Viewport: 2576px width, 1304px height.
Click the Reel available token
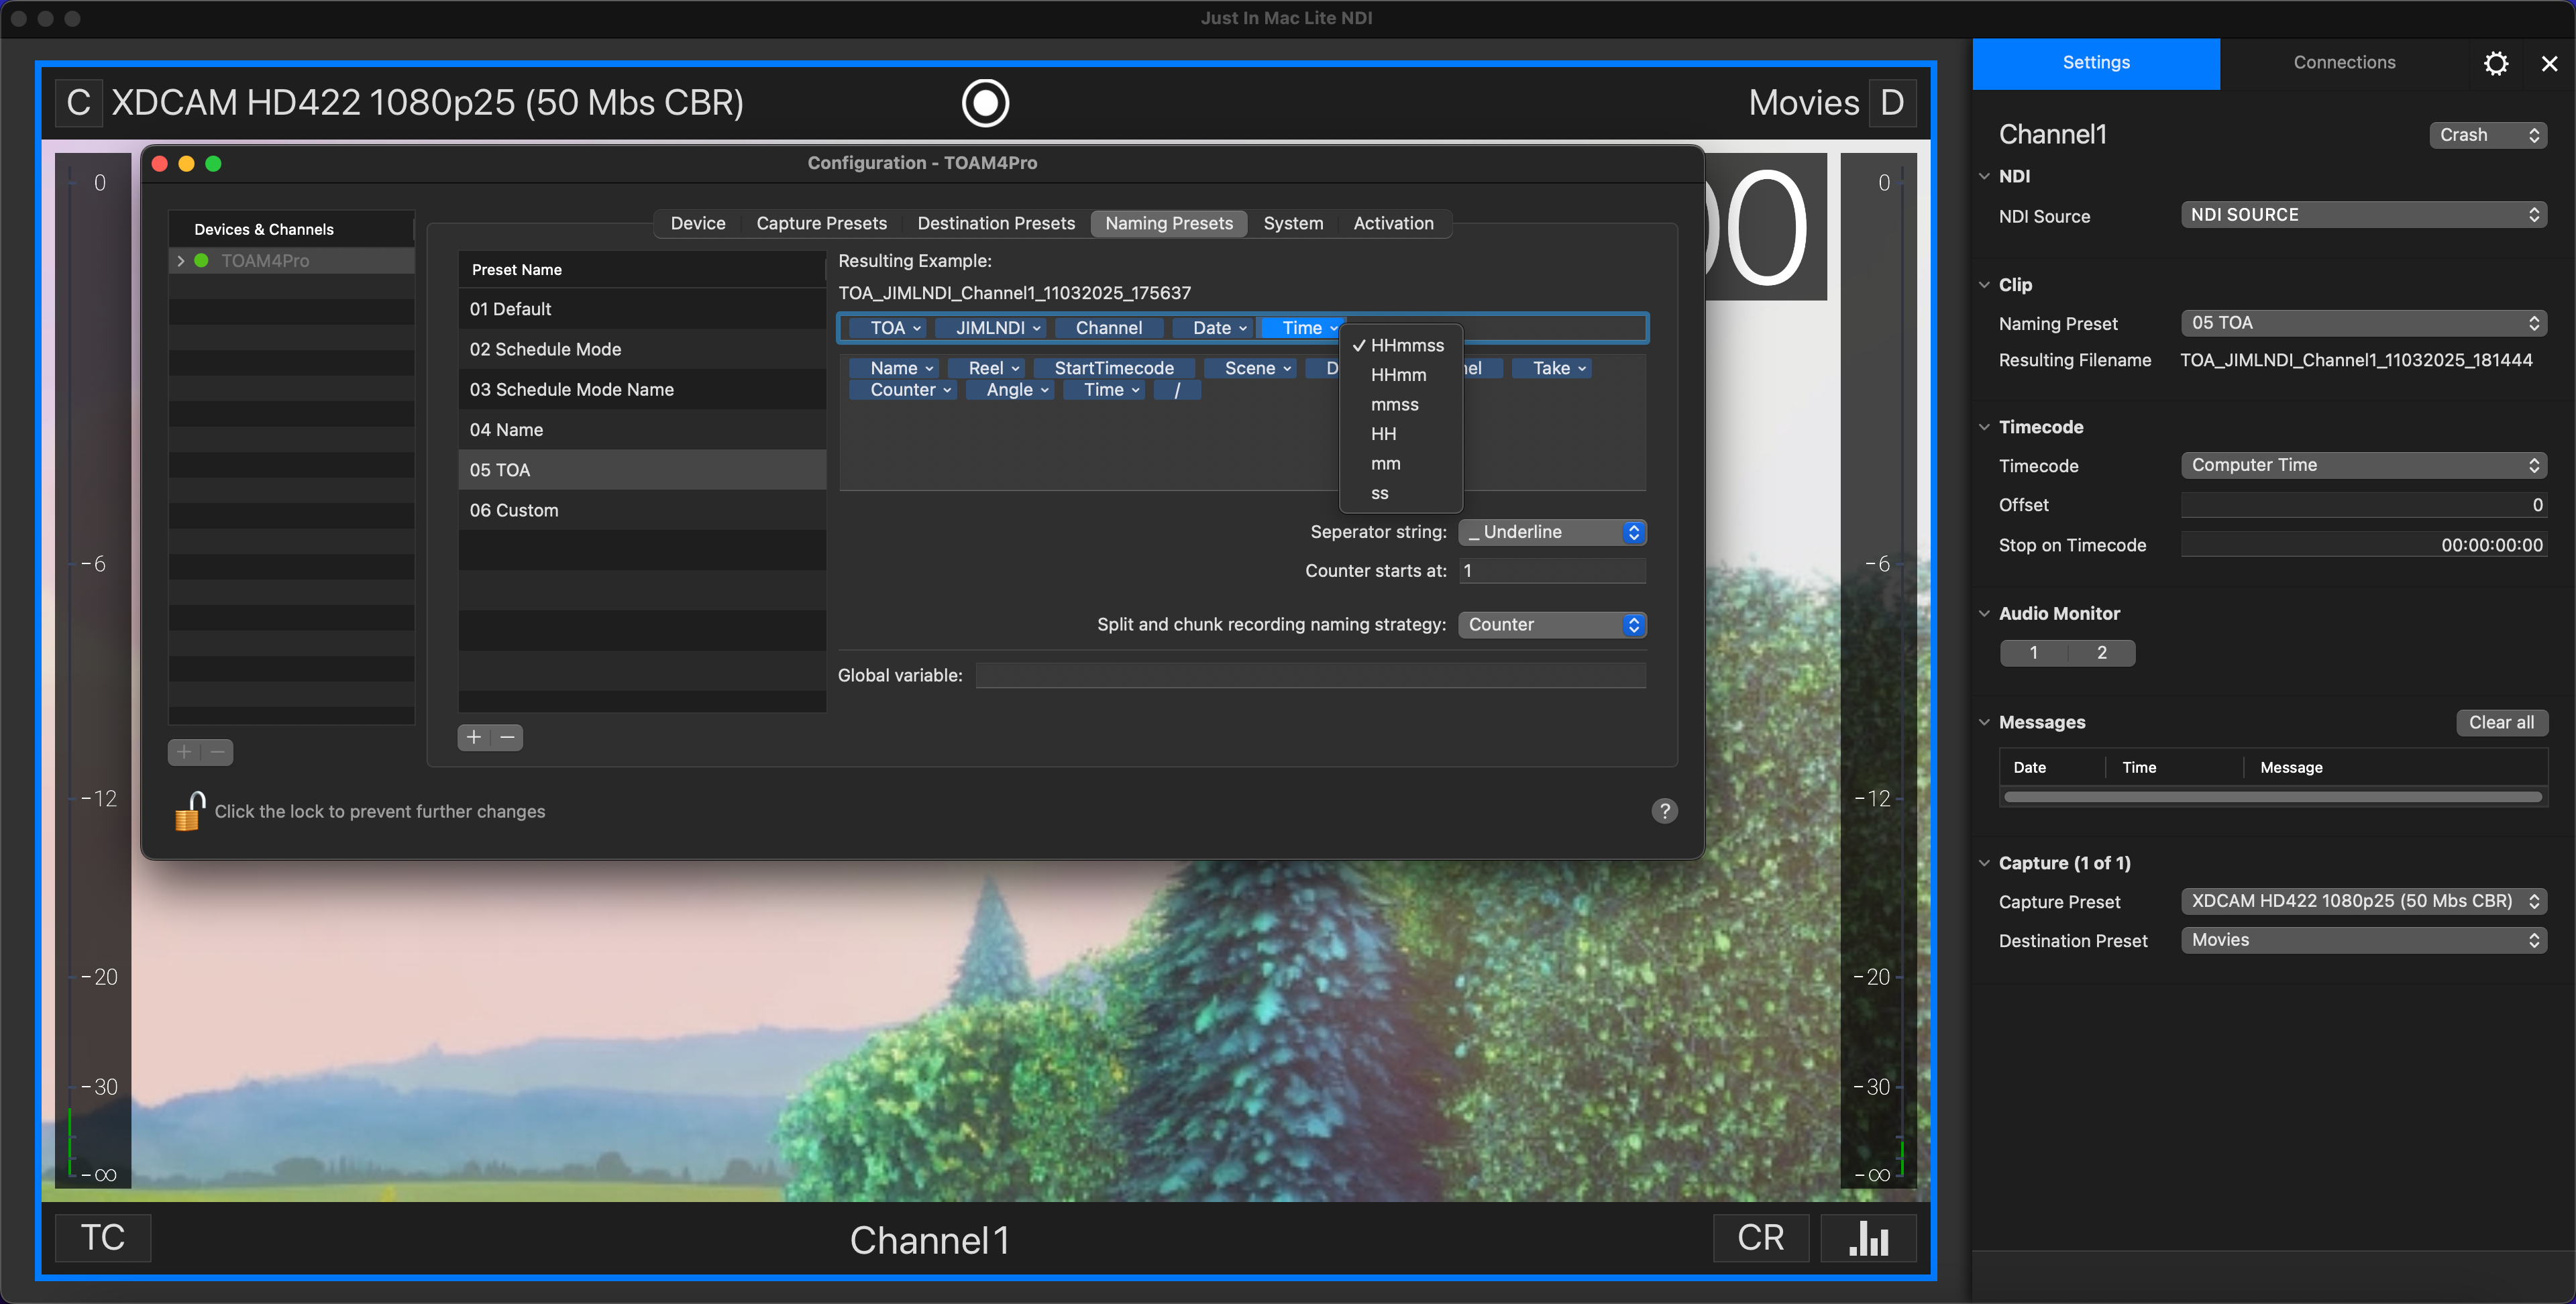coord(986,369)
